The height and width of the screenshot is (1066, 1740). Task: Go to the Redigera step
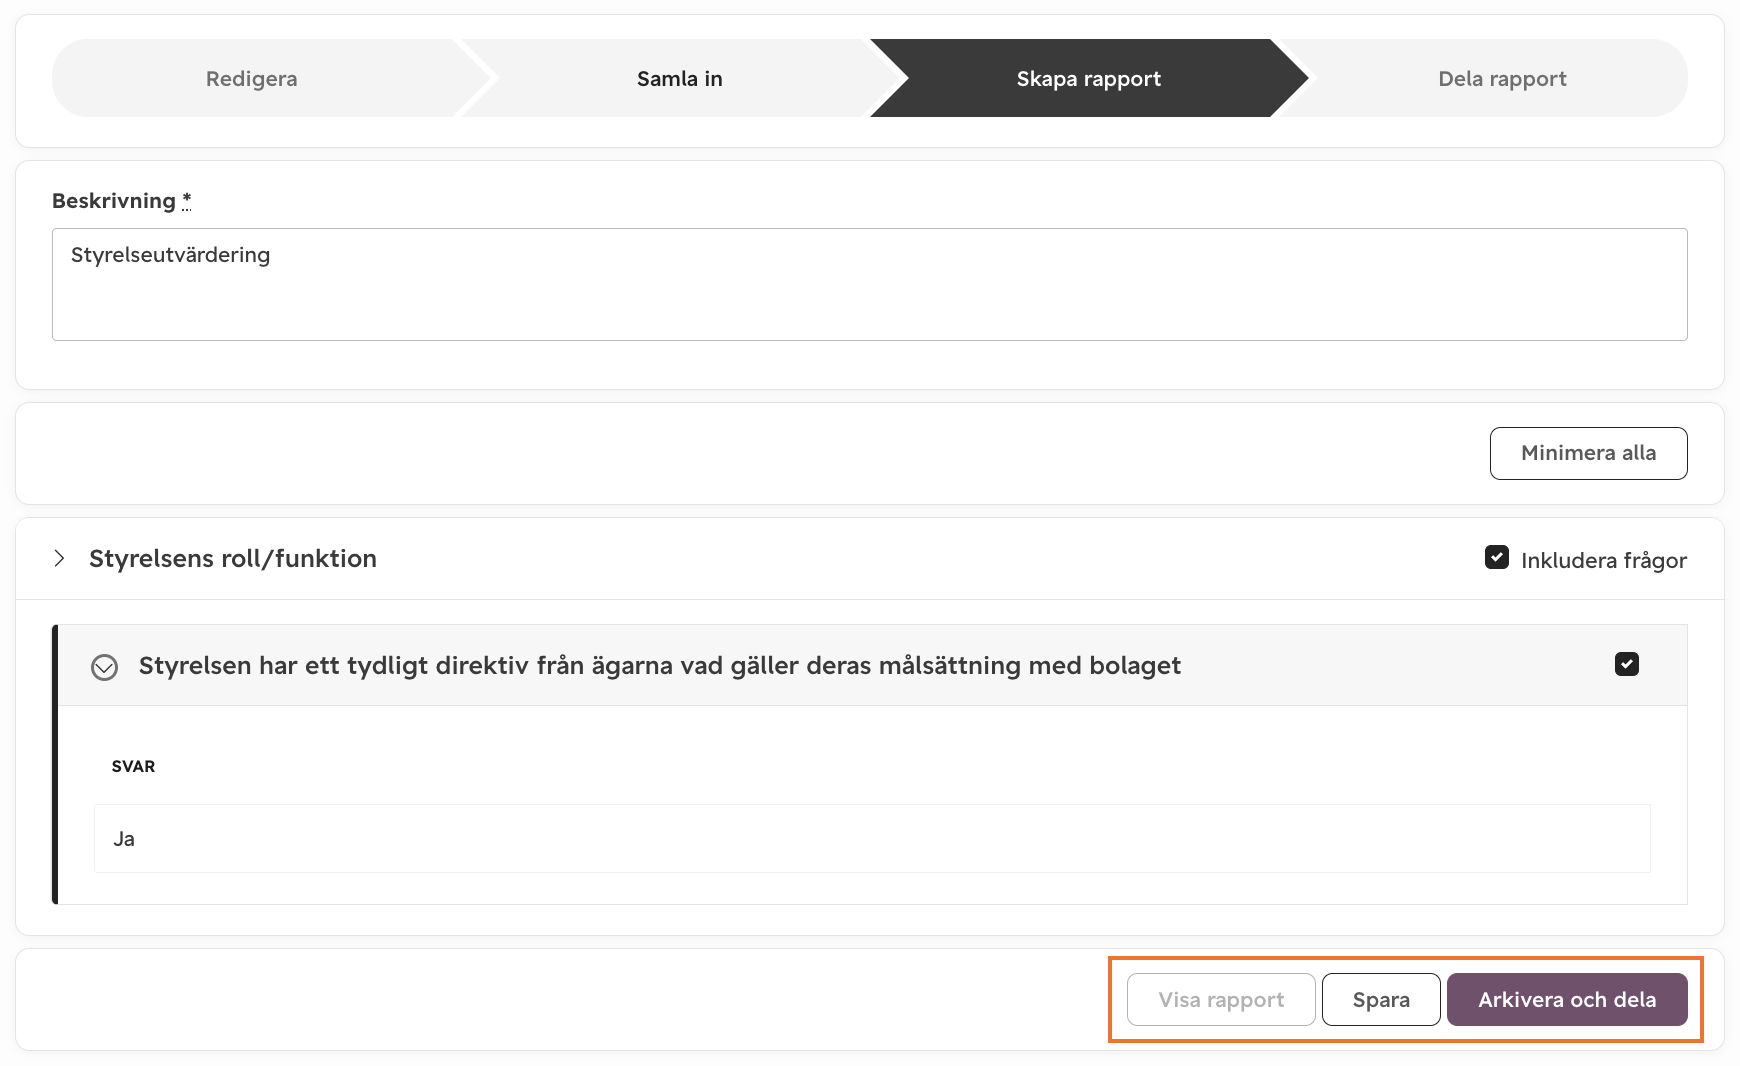click(252, 79)
